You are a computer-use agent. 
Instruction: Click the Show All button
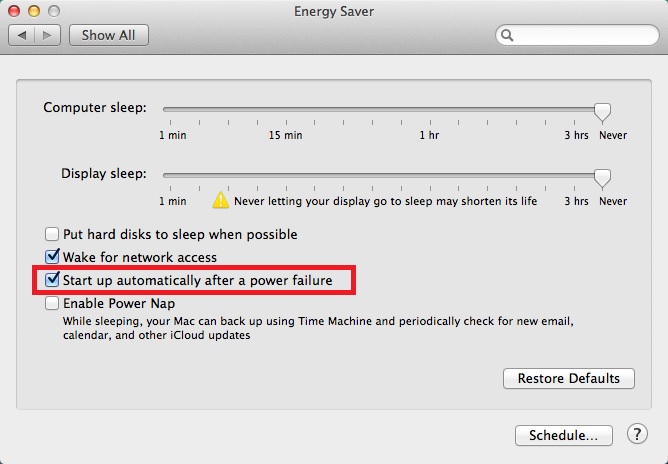pos(109,35)
